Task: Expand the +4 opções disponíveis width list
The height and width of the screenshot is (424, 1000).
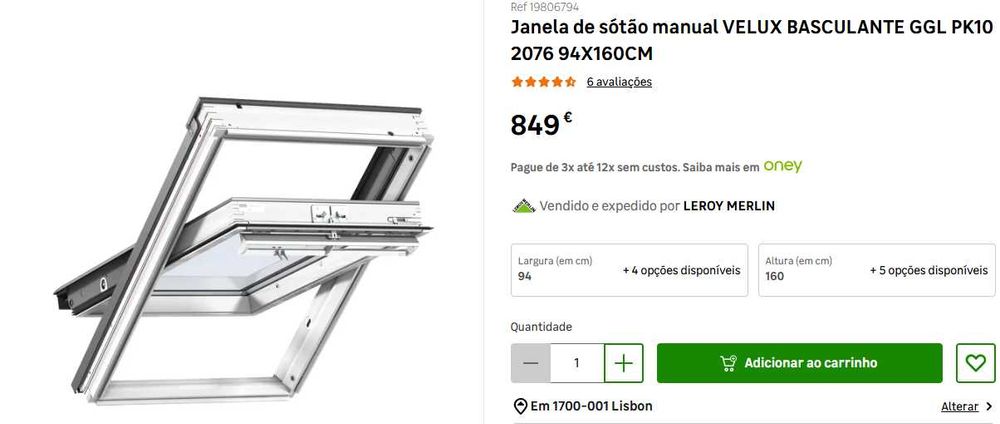Action: tap(682, 270)
